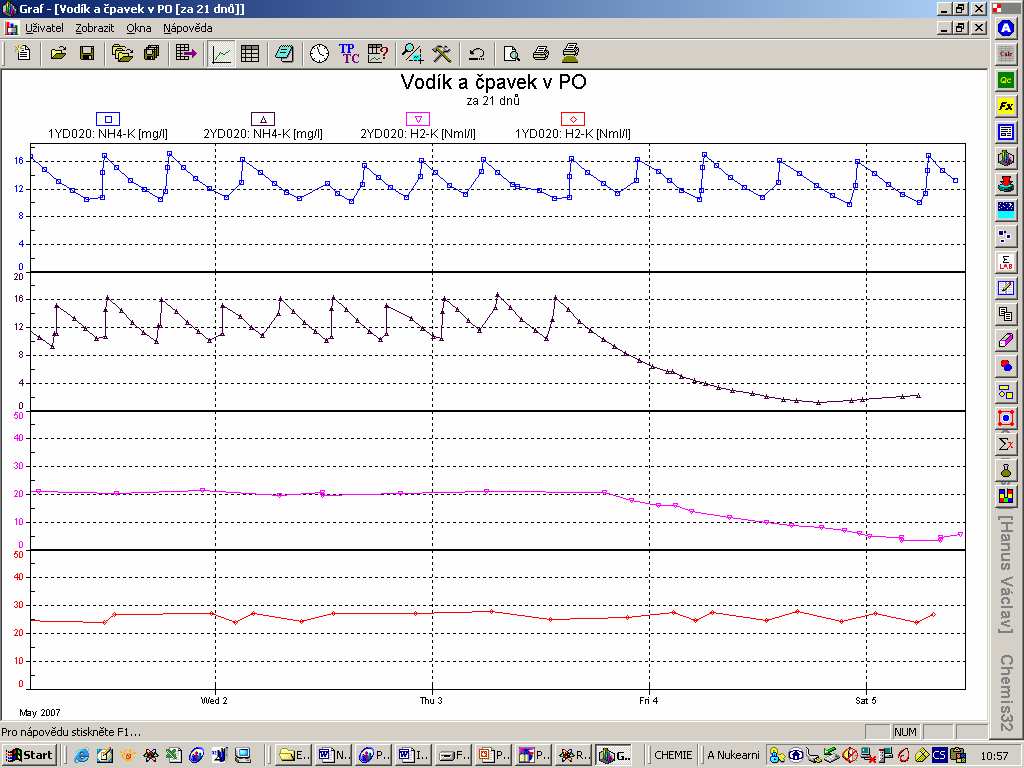Click the TP TC toolbar icon
Image resolution: width=1024 pixels, height=768 pixels.
(349, 53)
